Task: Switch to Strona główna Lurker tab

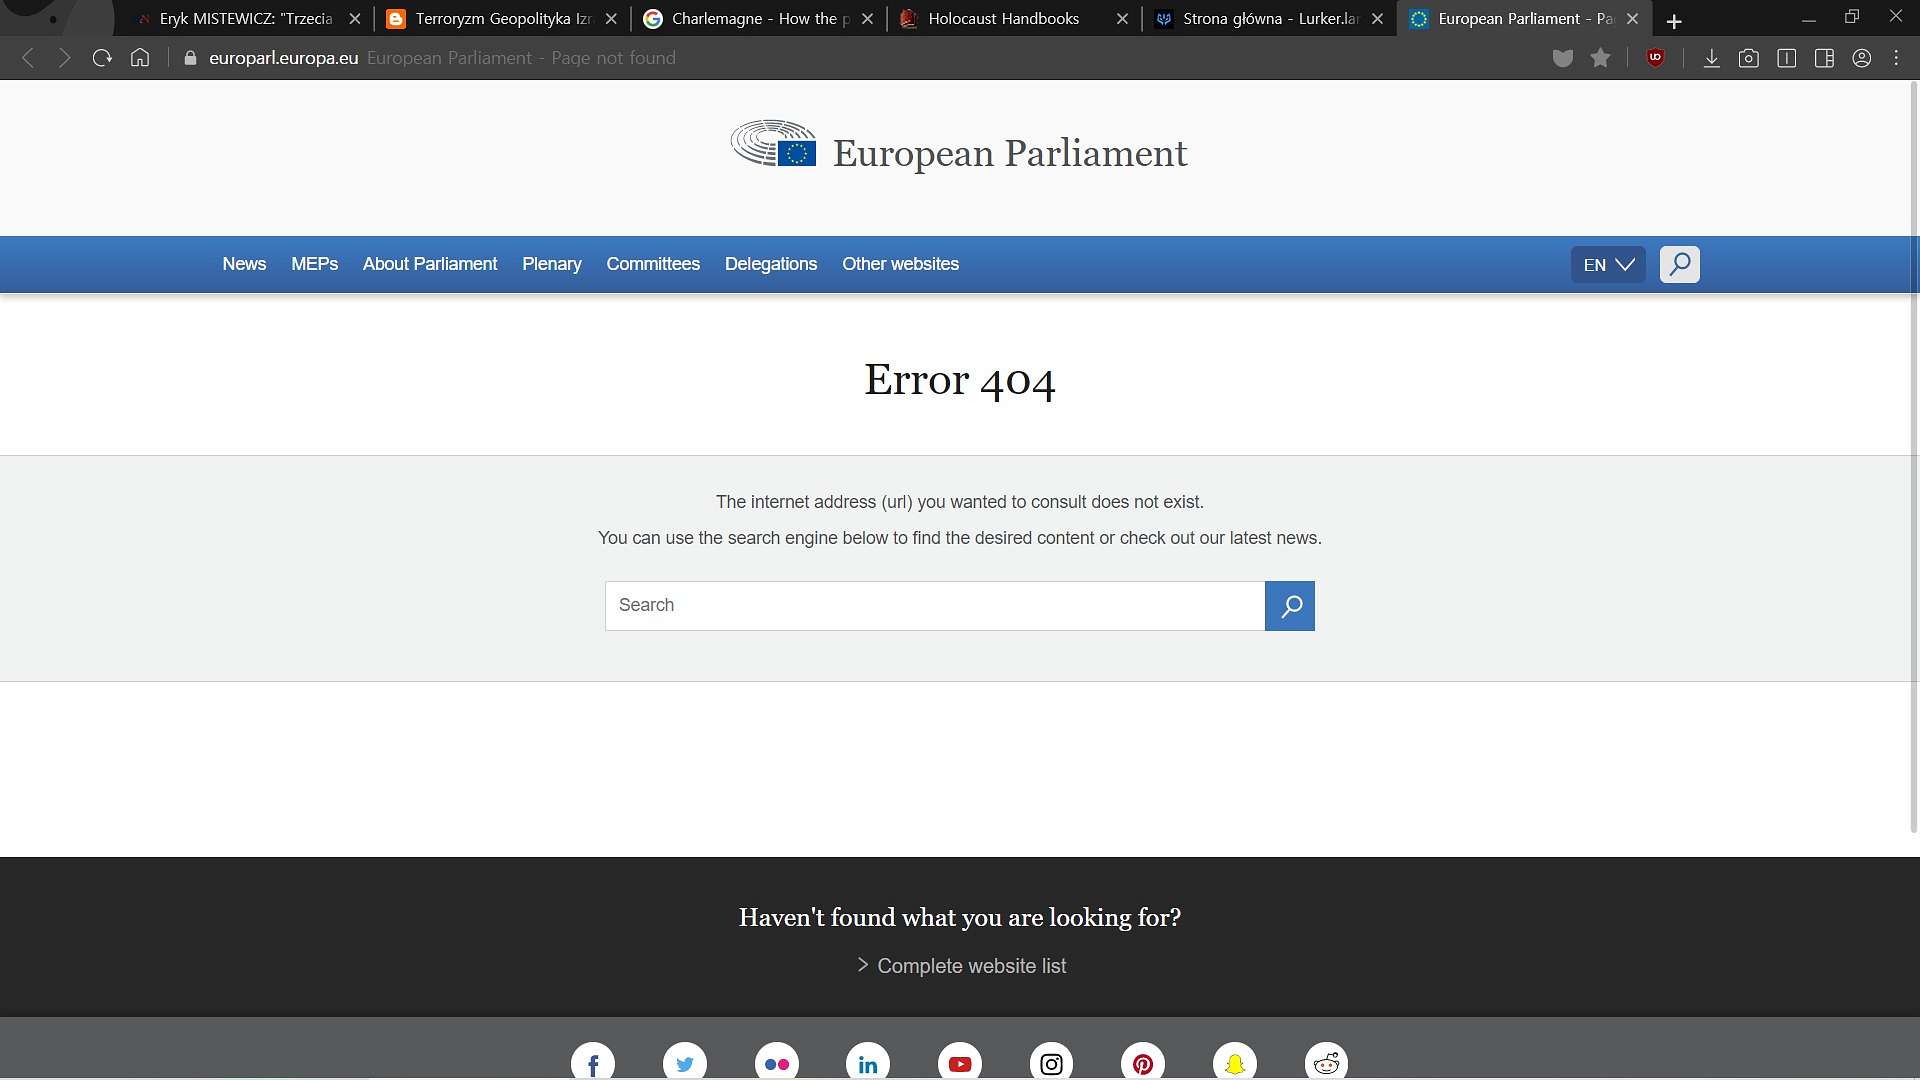Action: [1270, 18]
